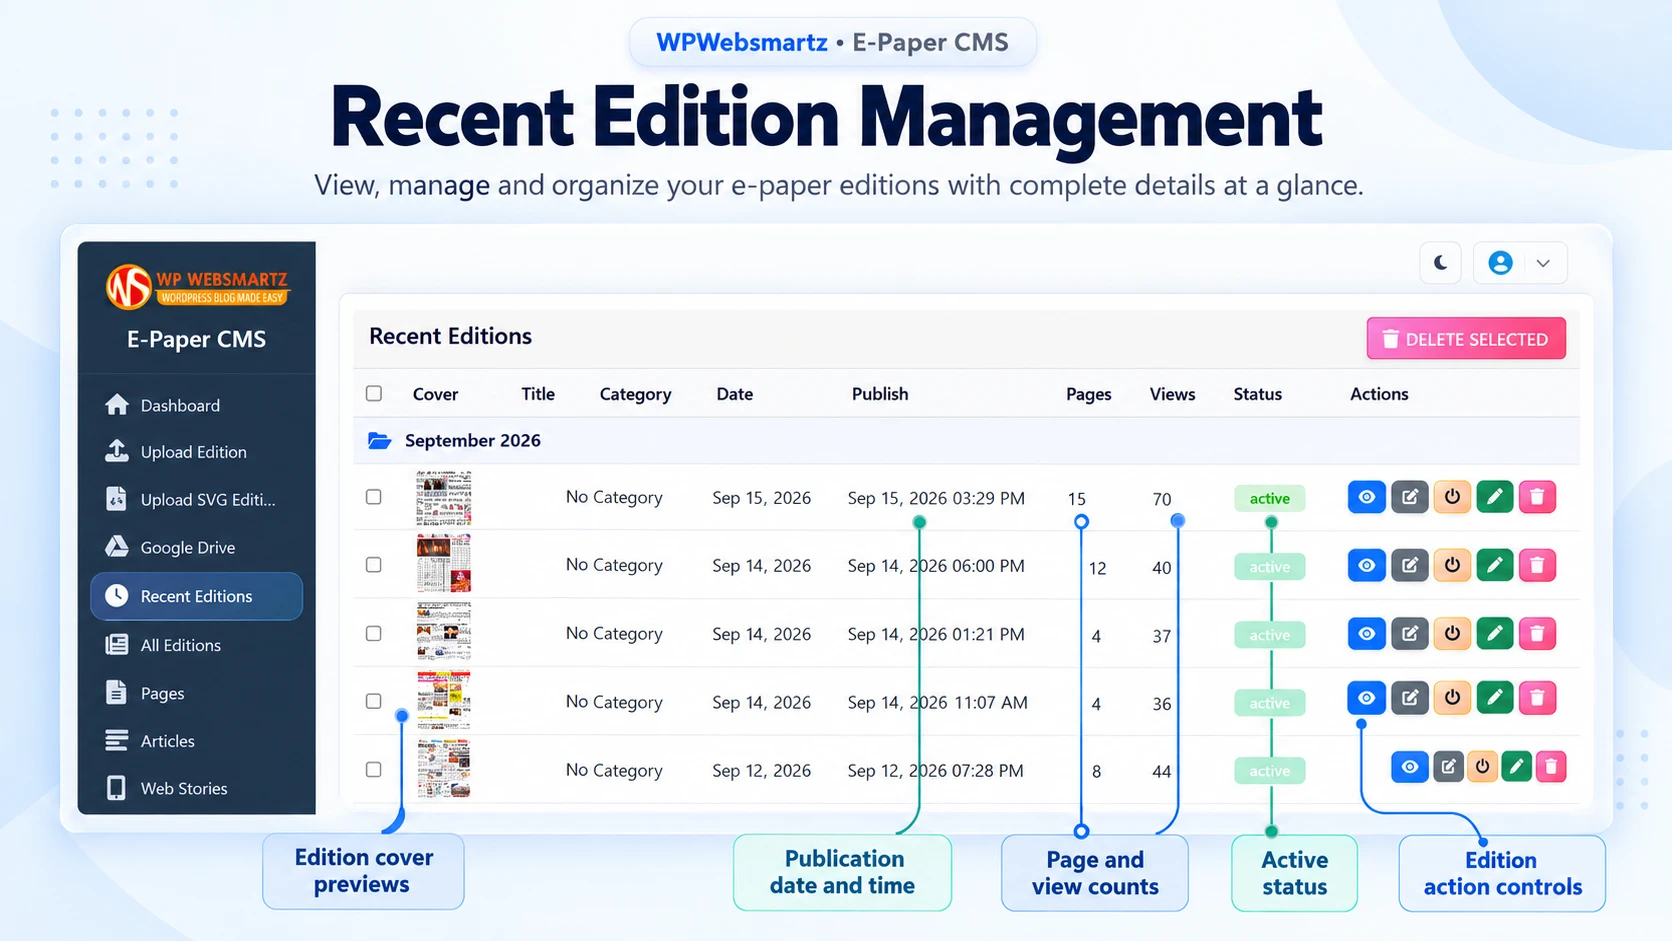Select the Sep 15, 2026 03:29 PM edition checkbox
This screenshot has height=941, width=1672.
[x=374, y=497]
